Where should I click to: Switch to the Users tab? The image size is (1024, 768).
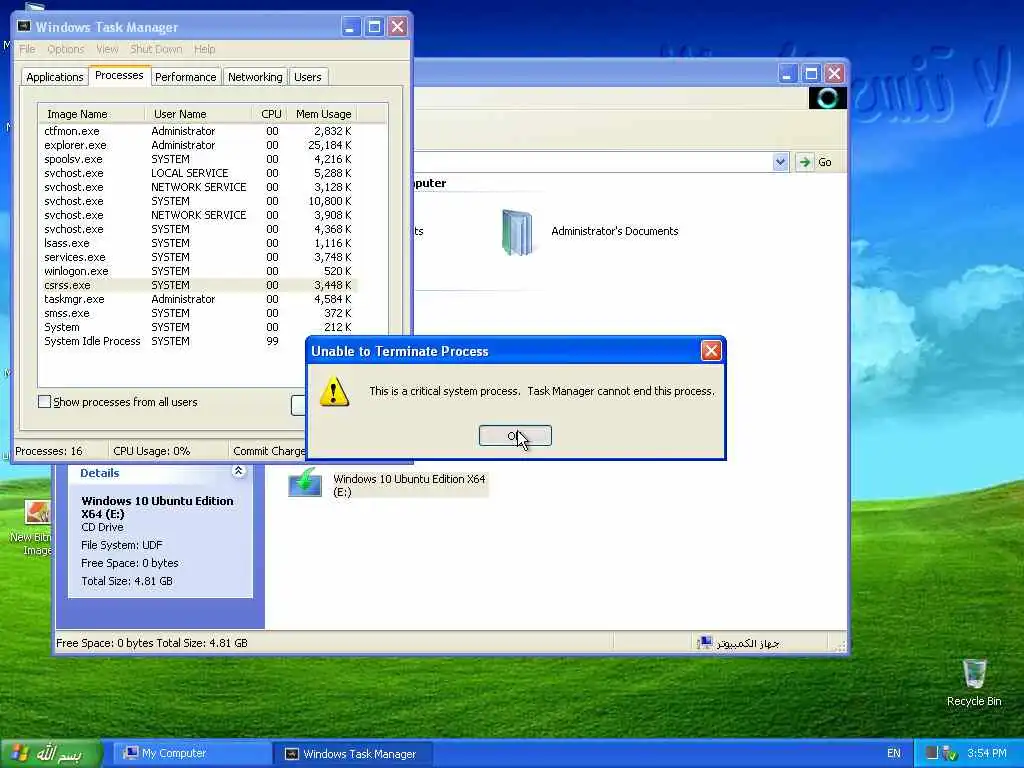(x=308, y=77)
